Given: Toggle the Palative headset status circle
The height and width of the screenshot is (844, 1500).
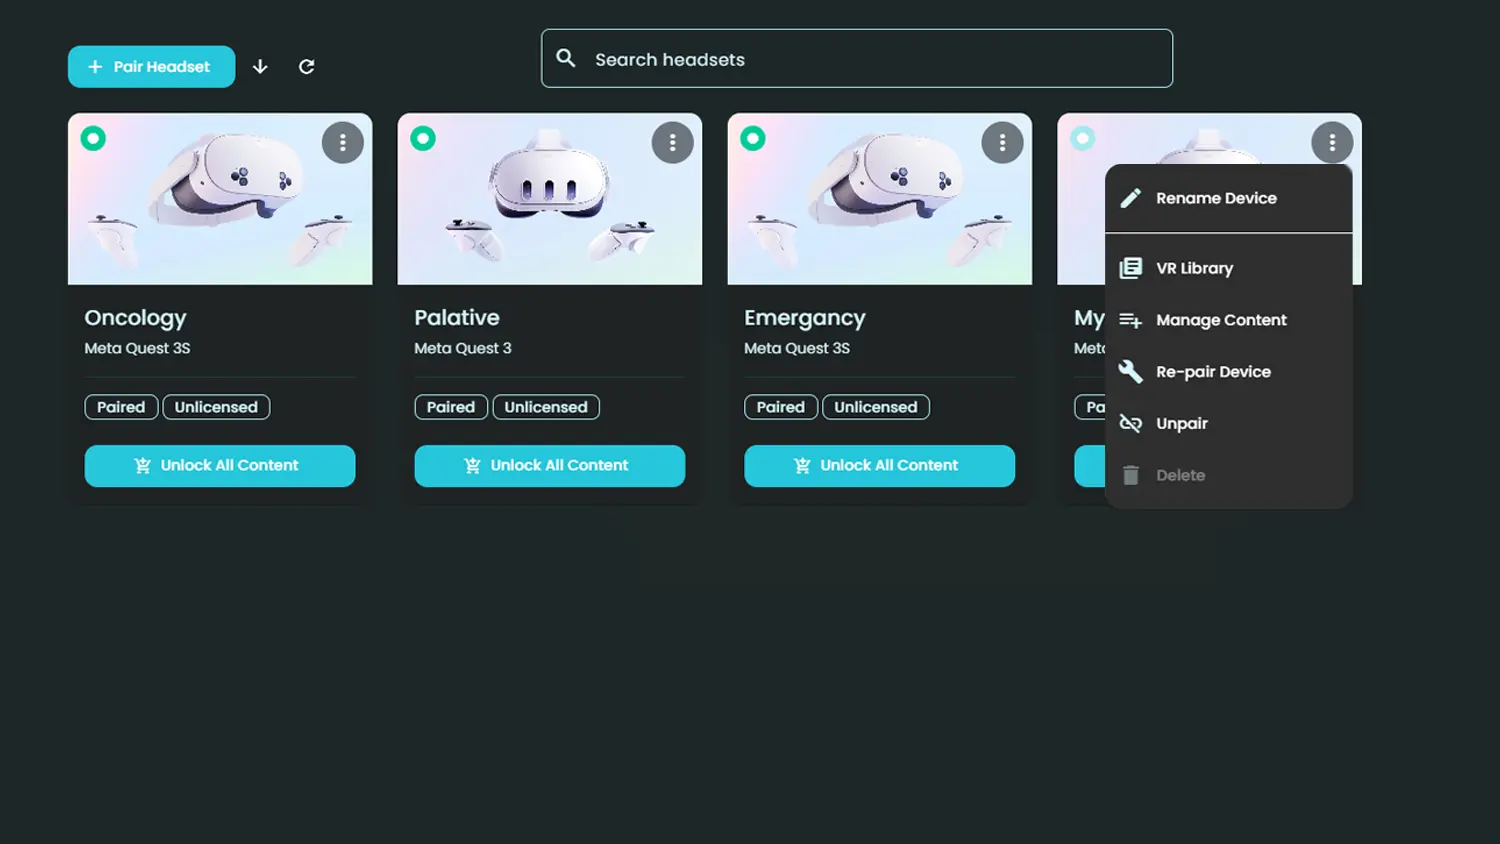Looking at the screenshot, I should (x=423, y=139).
